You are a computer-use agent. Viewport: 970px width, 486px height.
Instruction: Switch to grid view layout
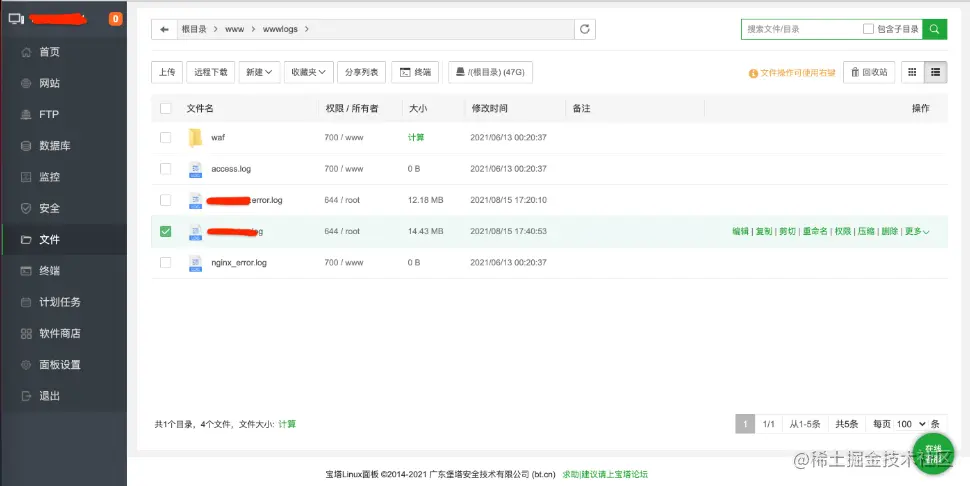[912, 72]
